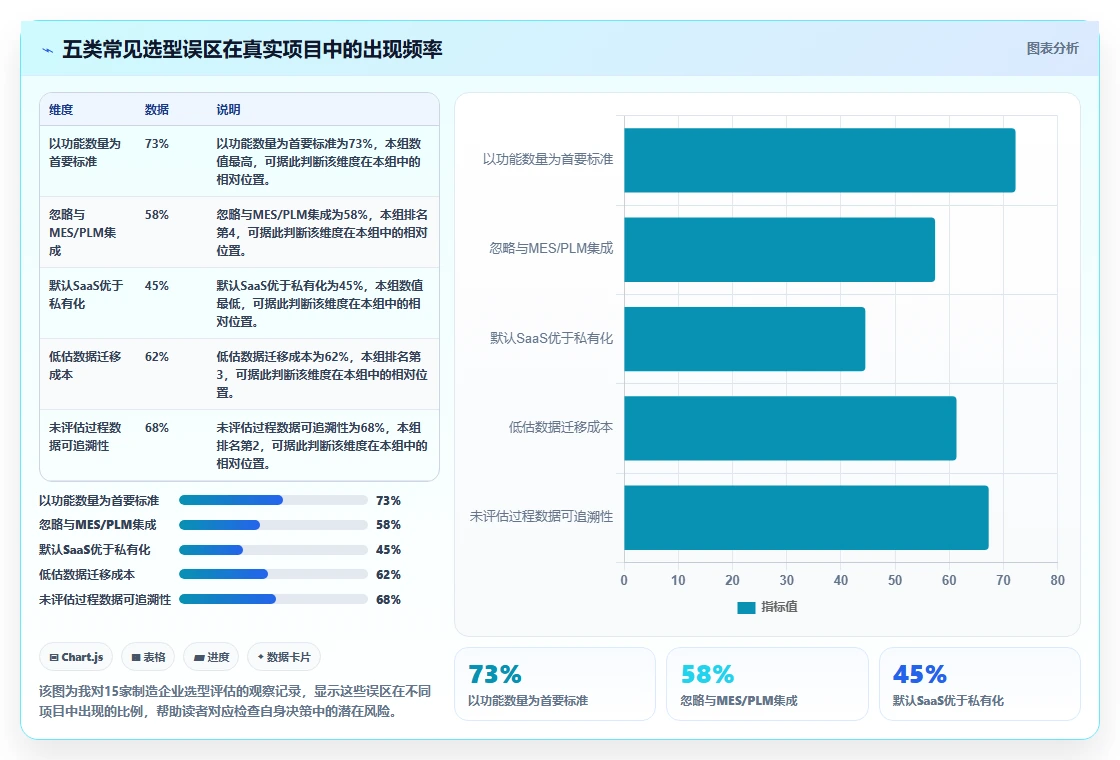Click the 数据 column header
The width and height of the screenshot is (1120, 760).
pyautogui.click(x=156, y=109)
